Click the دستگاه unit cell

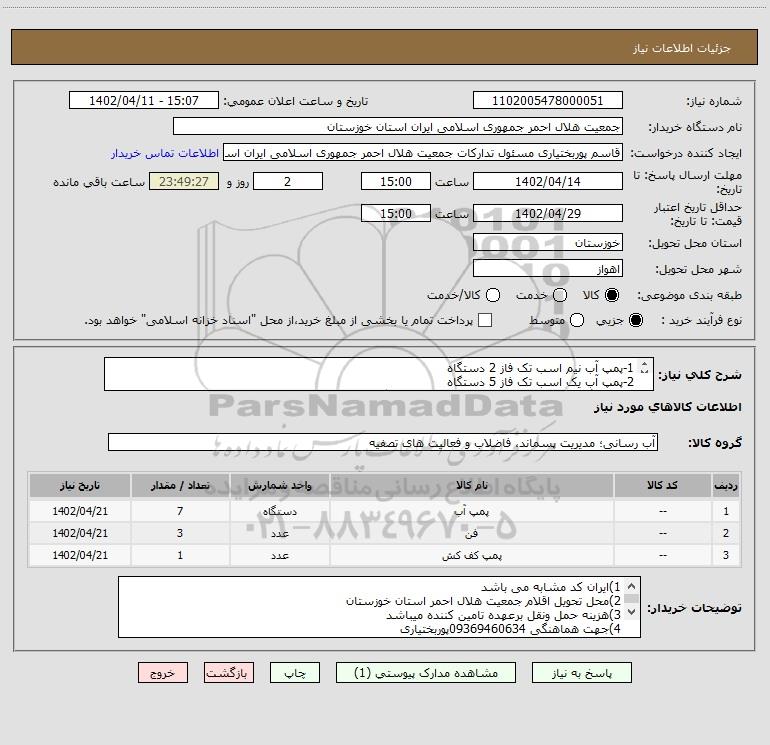click(280, 511)
